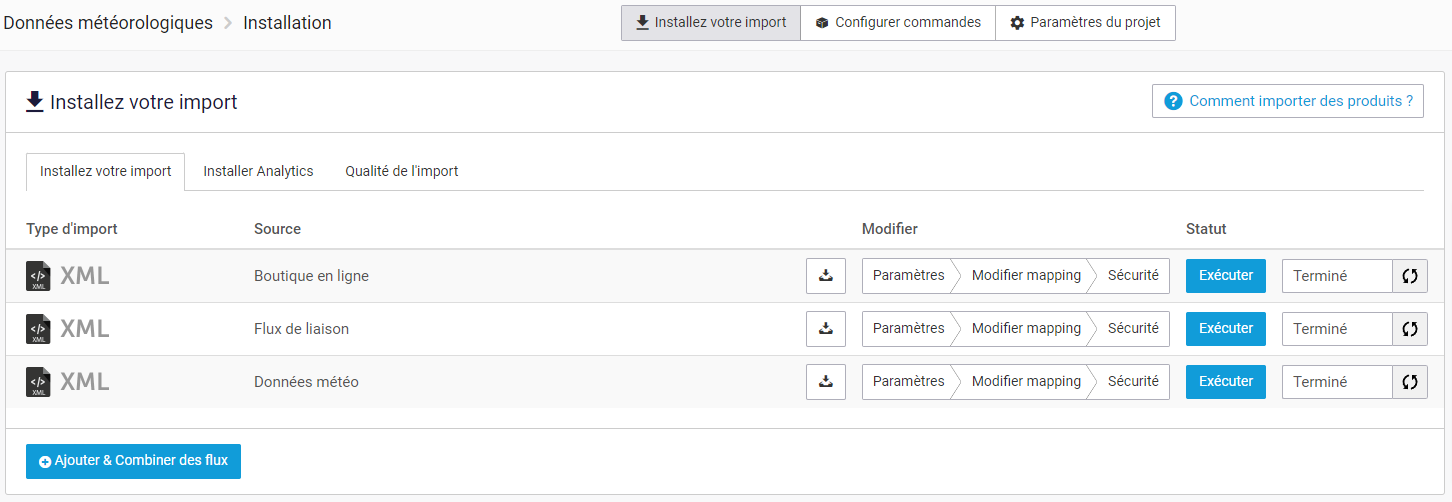Click XML file icon for Données météo
1452x502 pixels.
39,382
